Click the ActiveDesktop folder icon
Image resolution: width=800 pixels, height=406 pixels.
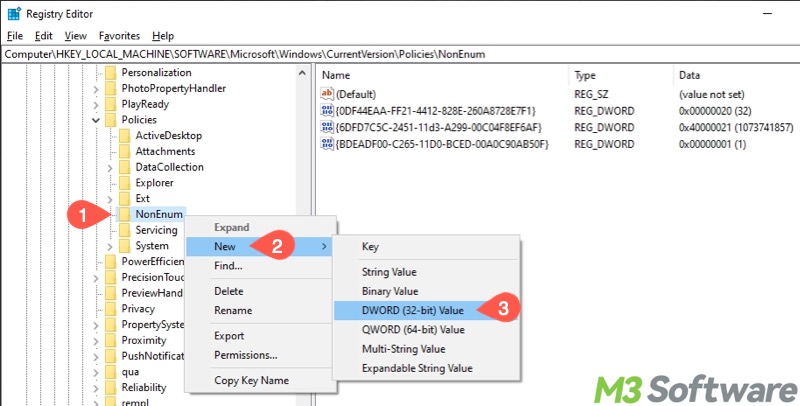click(124, 136)
